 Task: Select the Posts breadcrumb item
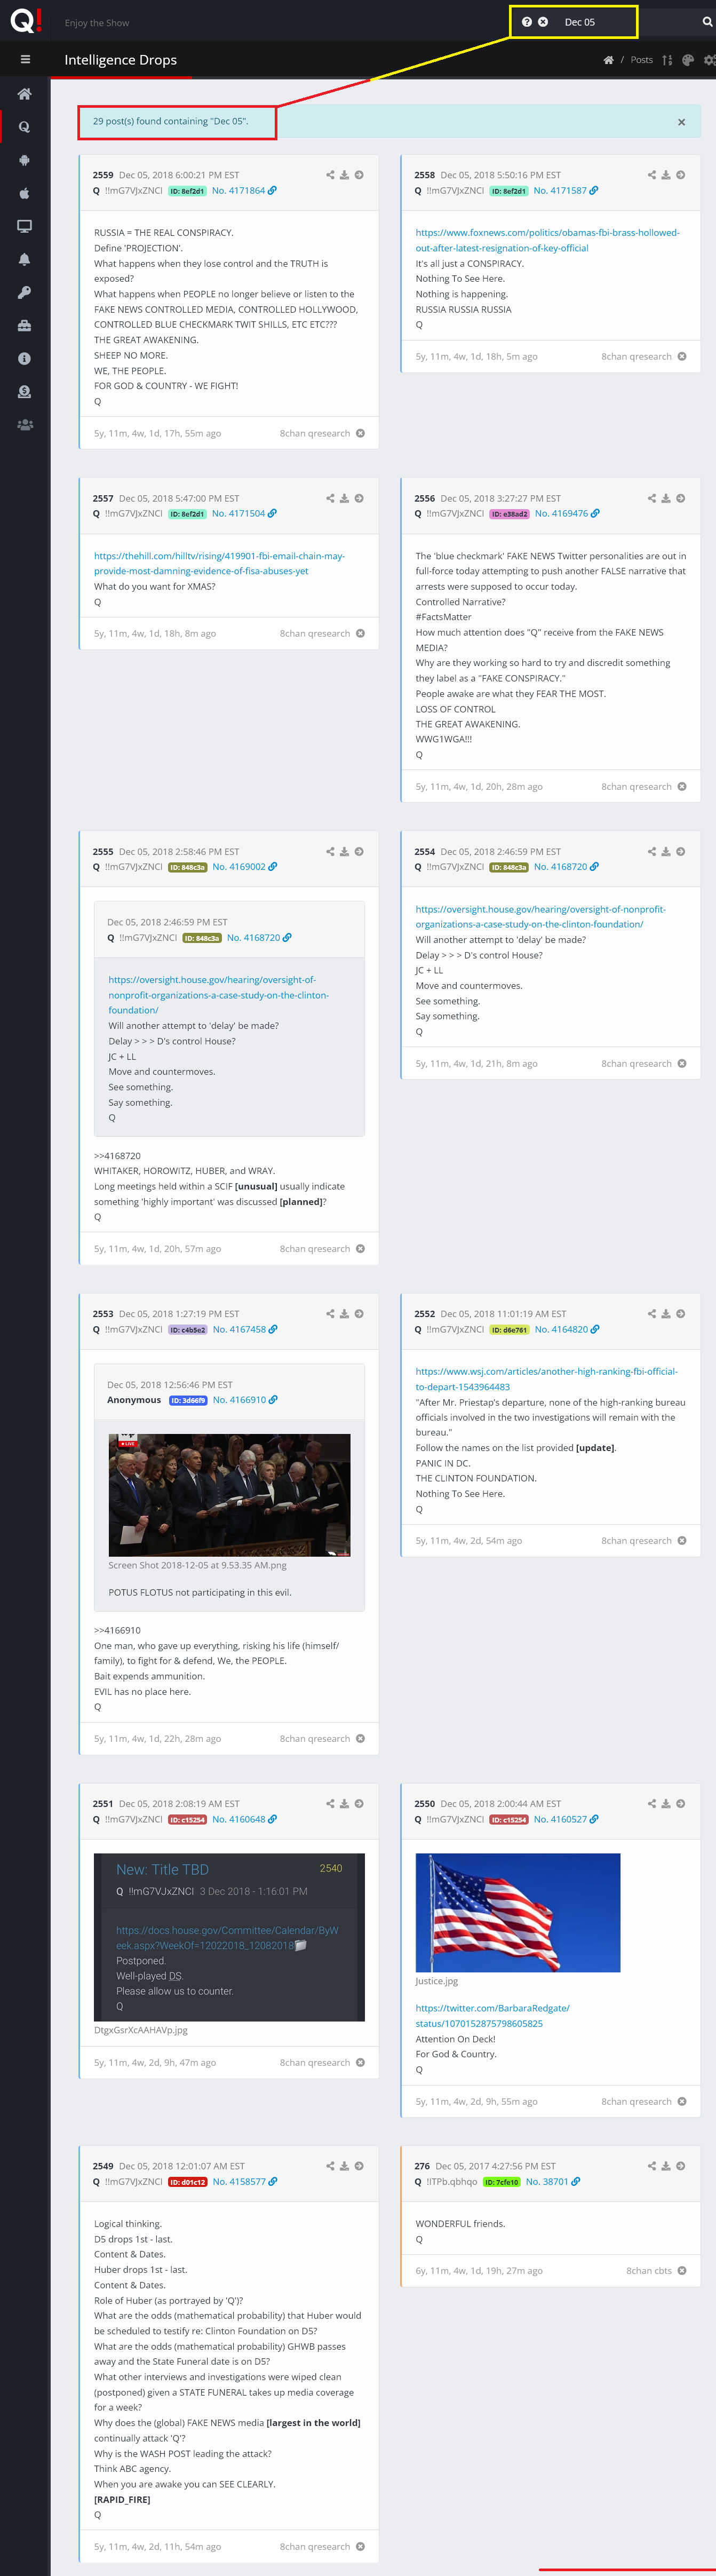coord(642,60)
